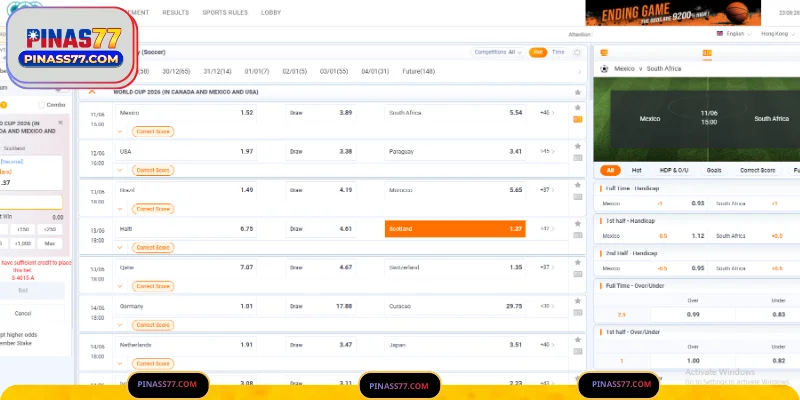800x400 pixels.
Task: Click the Bet button in bet slip
Action: click(23, 291)
